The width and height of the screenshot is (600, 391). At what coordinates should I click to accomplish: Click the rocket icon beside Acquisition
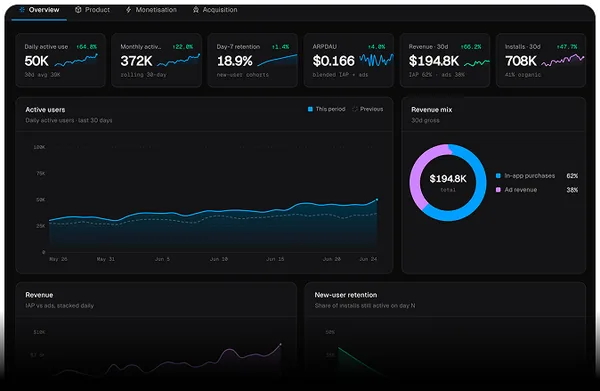point(196,10)
